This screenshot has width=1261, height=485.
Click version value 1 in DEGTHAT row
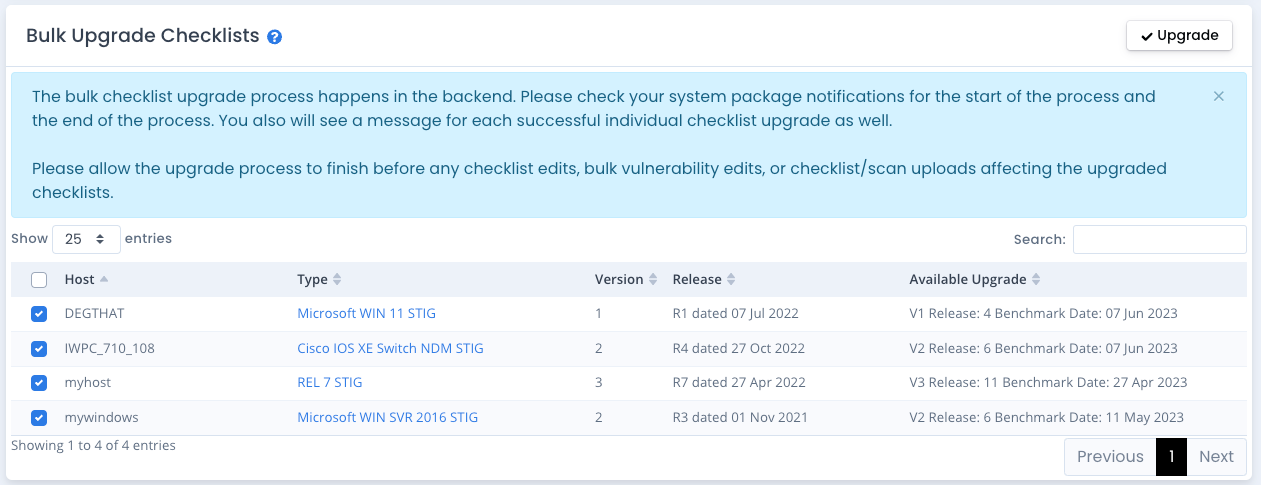[598, 313]
